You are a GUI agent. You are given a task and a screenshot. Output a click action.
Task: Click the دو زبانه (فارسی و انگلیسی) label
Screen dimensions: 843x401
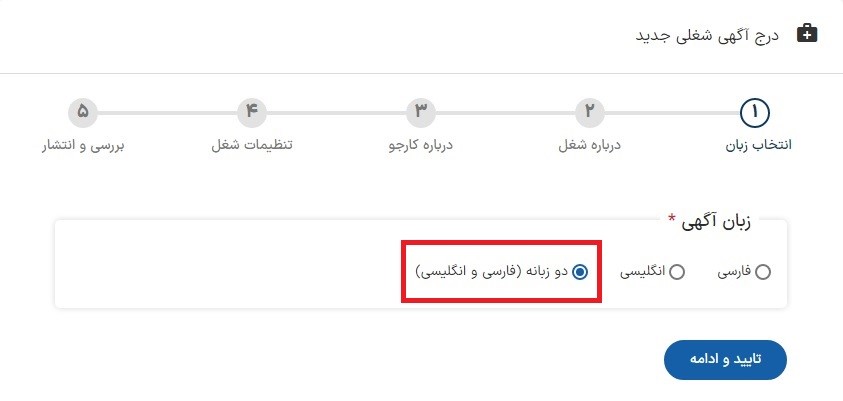pos(492,272)
